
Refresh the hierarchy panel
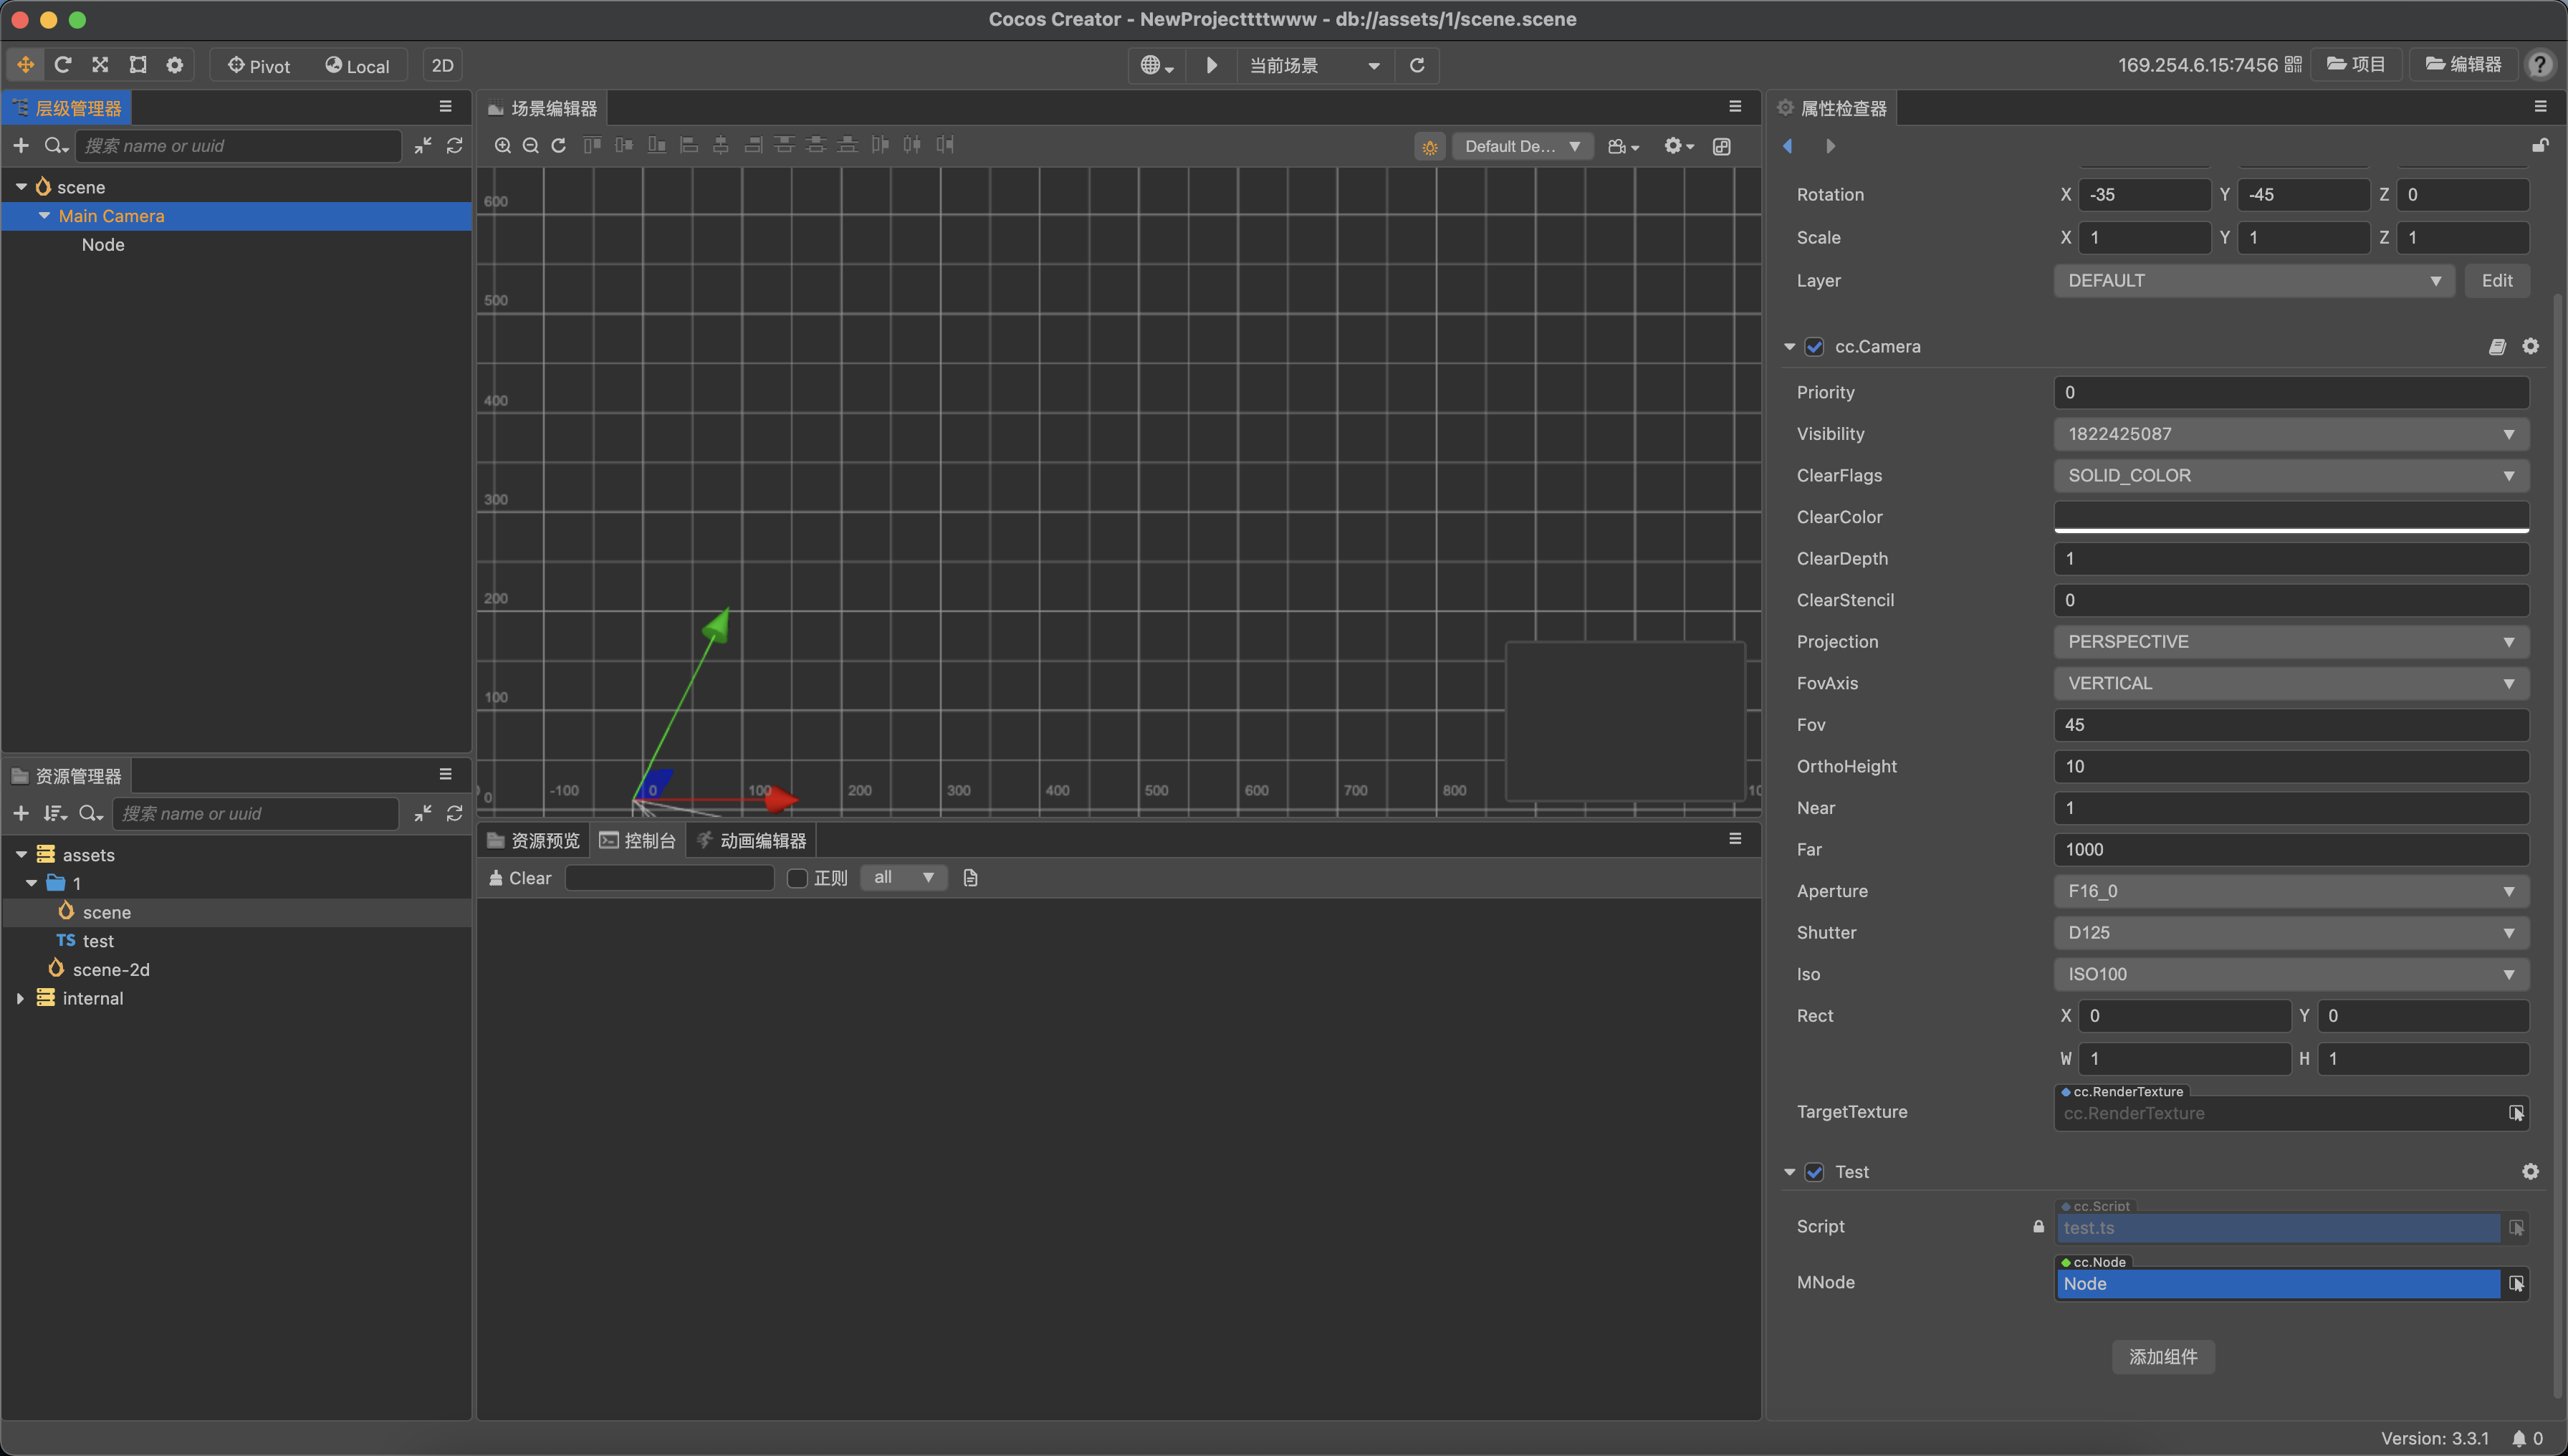454,146
